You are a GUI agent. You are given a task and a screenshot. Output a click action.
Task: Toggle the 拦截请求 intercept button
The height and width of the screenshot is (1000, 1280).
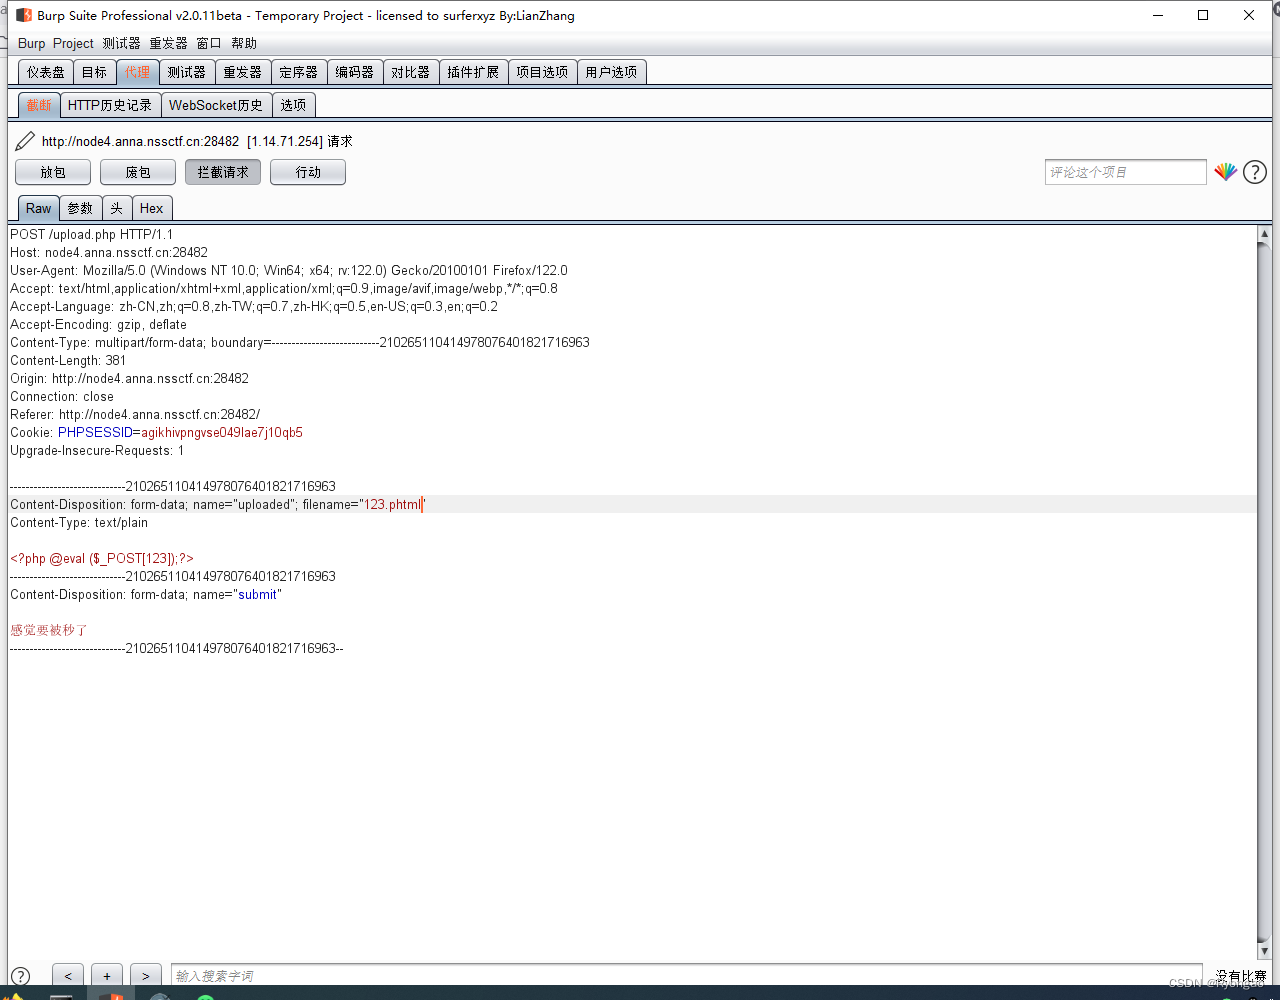click(x=223, y=172)
